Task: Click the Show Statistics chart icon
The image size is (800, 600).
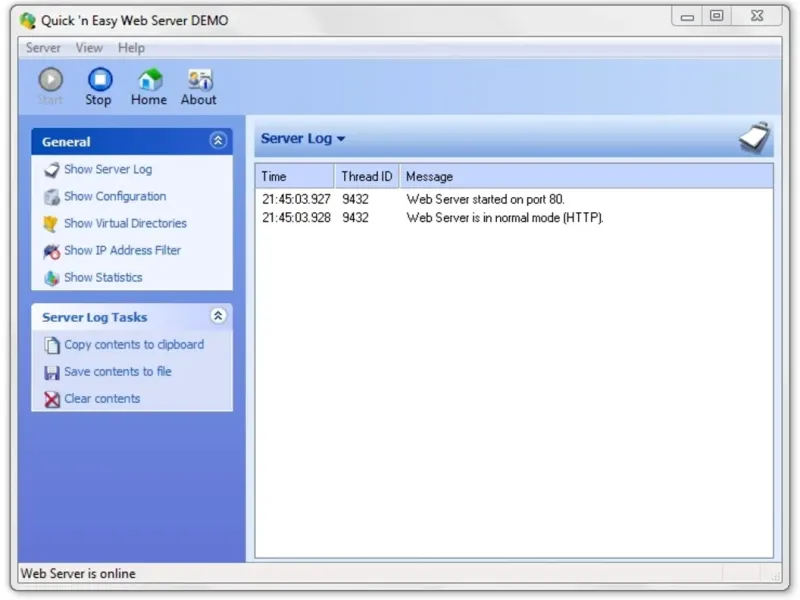Action: click(52, 278)
